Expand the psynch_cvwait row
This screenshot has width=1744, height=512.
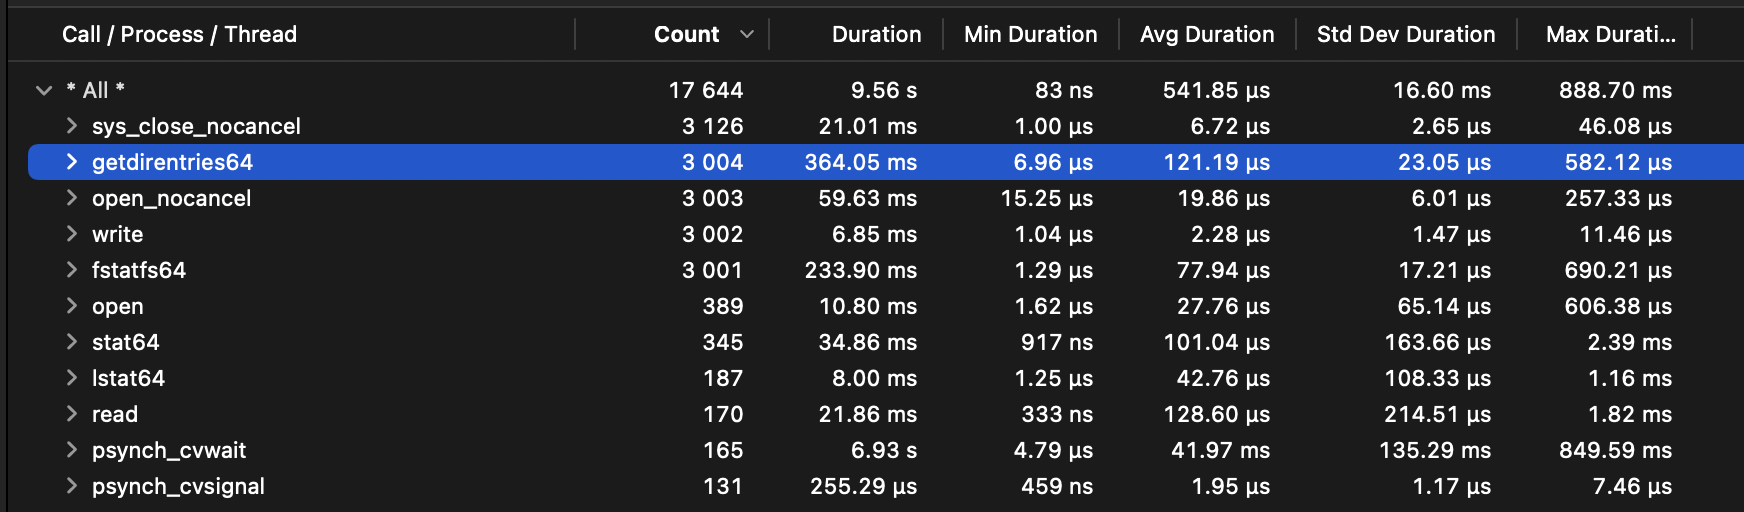71,450
